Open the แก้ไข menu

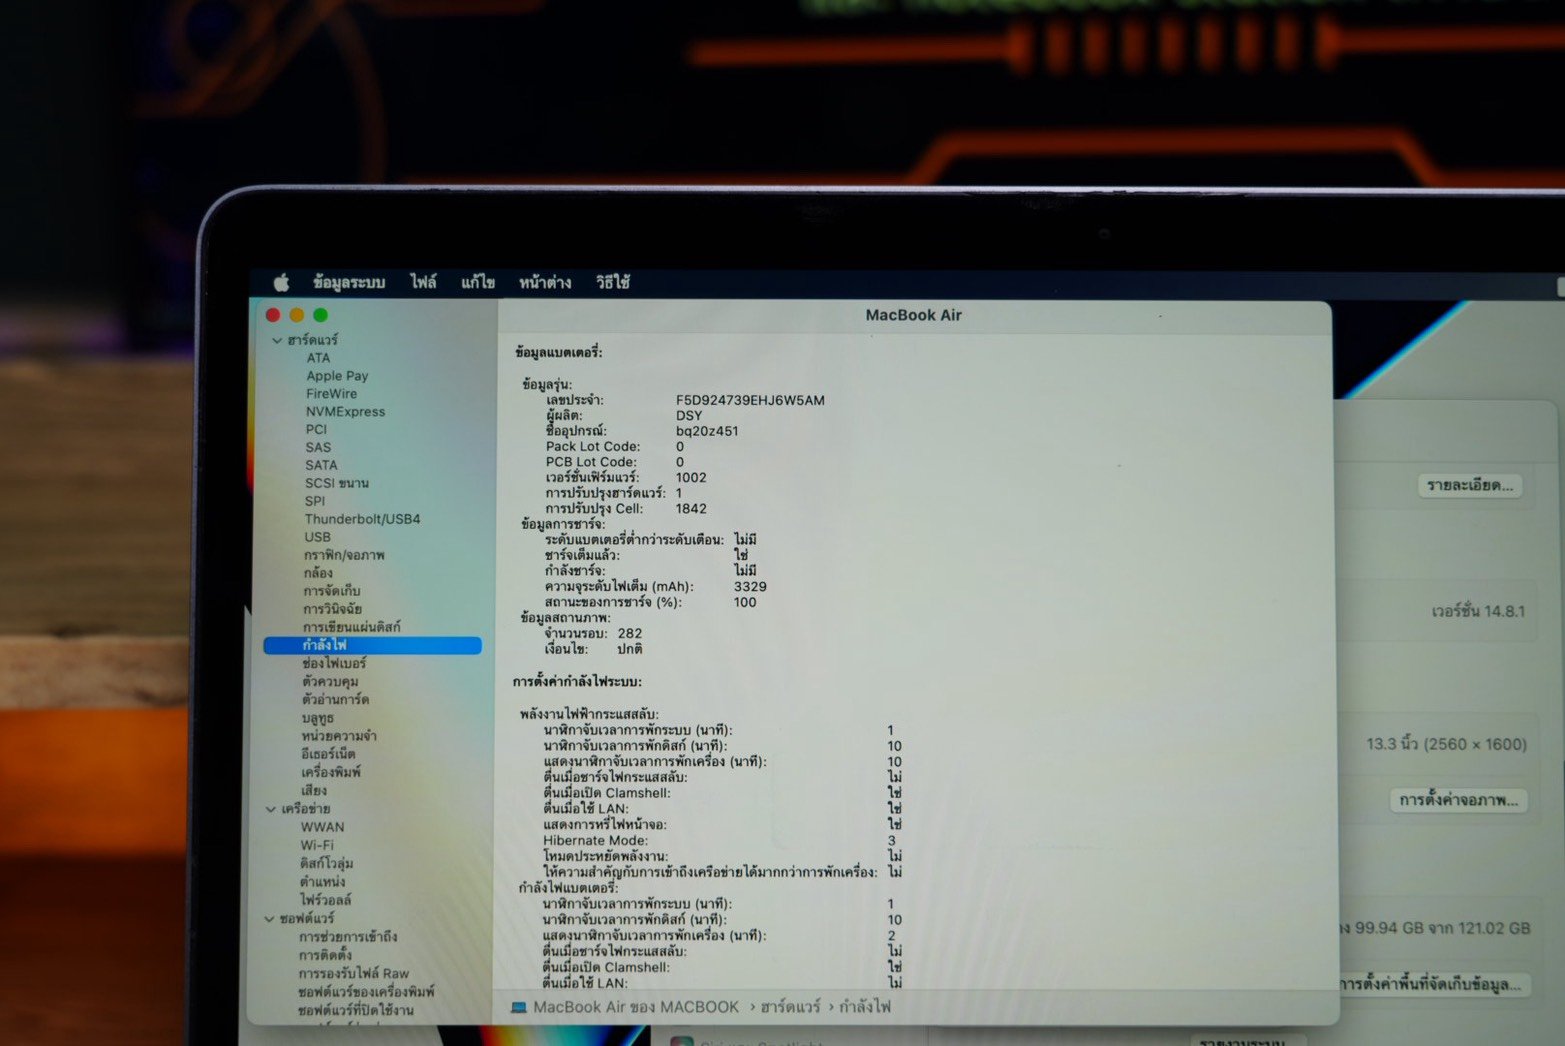[x=478, y=283]
